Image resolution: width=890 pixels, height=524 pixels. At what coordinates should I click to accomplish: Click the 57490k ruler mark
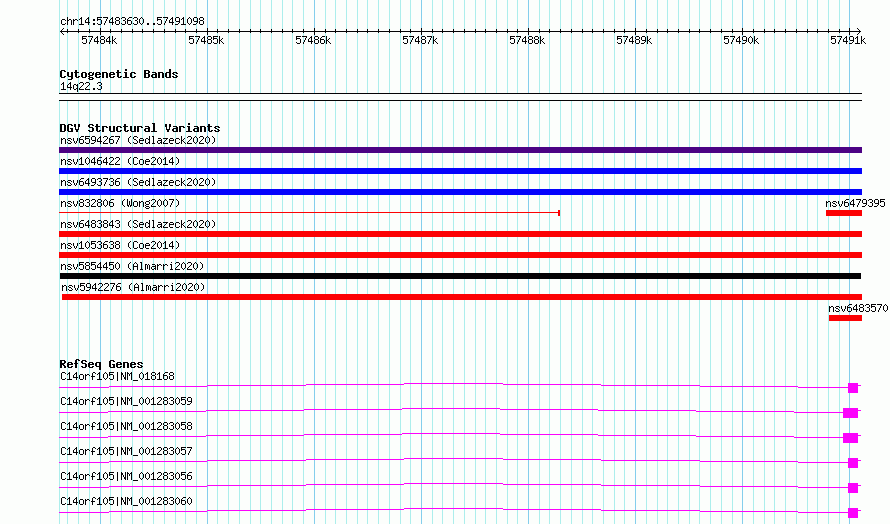click(x=741, y=40)
